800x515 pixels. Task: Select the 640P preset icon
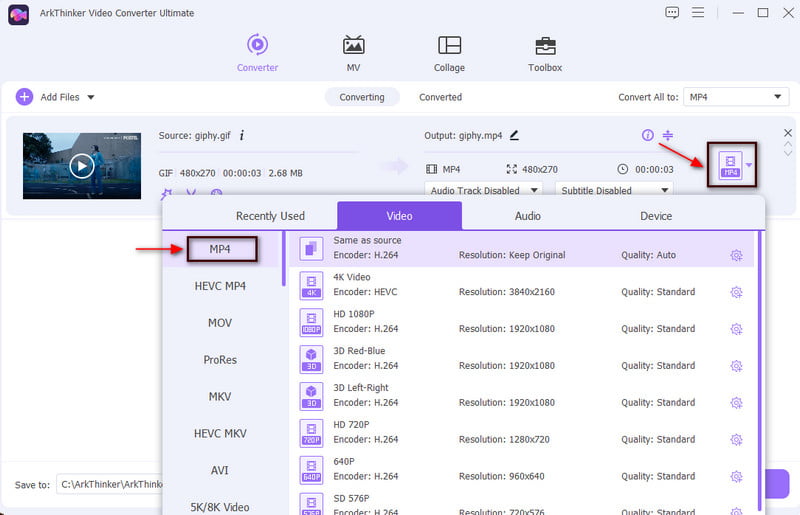(x=311, y=470)
